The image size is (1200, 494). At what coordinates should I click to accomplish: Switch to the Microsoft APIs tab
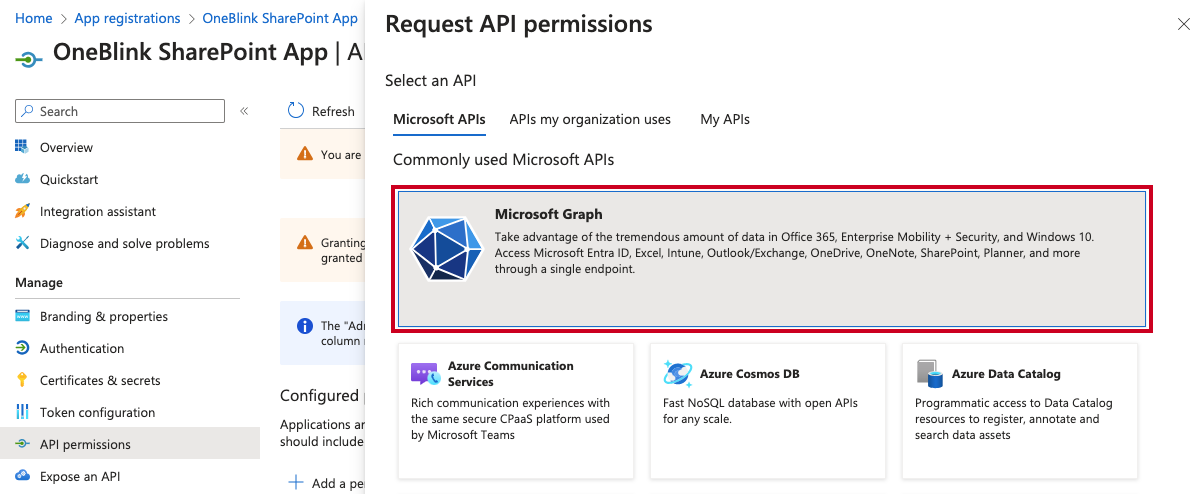tap(439, 119)
